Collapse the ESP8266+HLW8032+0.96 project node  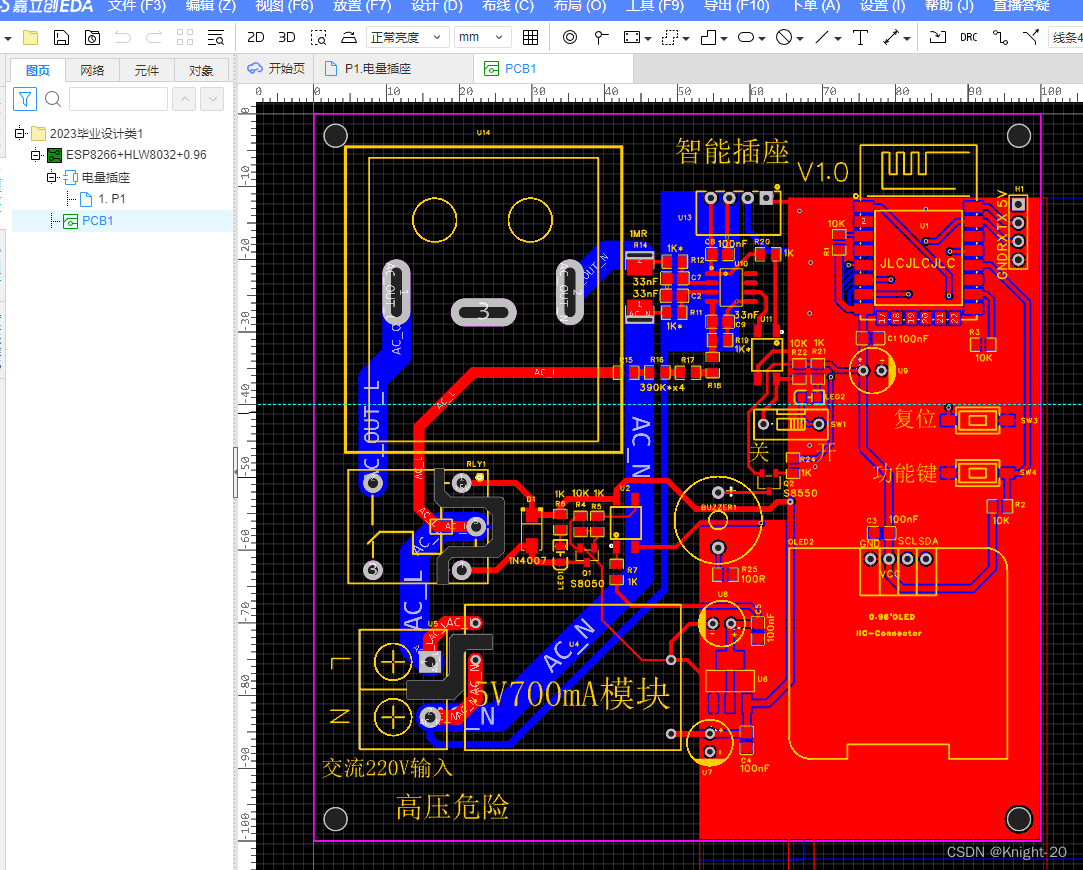point(36,155)
